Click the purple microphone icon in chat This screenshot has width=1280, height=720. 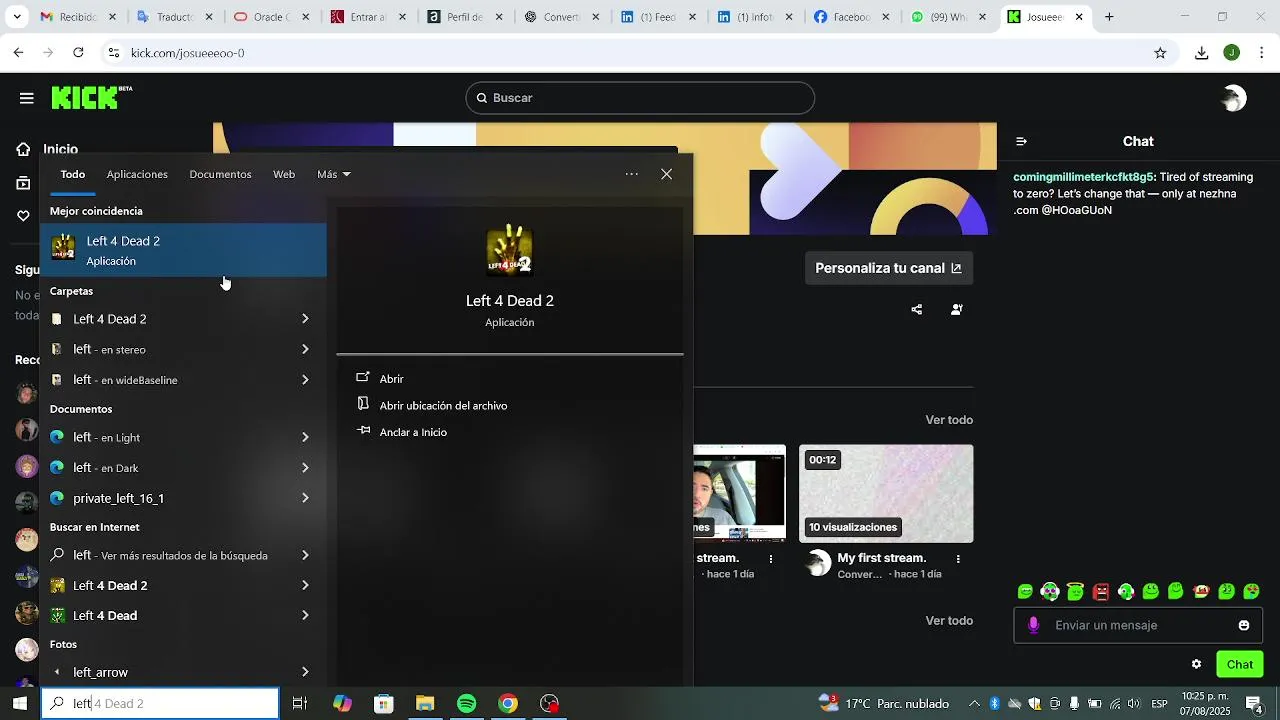point(1034,625)
